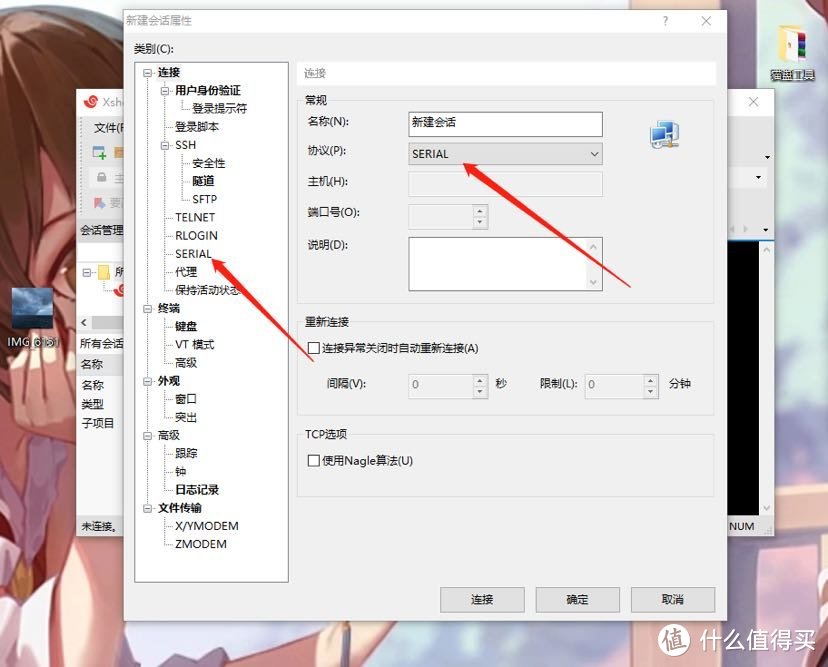828x667 pixels.
Task: Collapse the 用户身份验证 tree node
Action: point(165,91)
